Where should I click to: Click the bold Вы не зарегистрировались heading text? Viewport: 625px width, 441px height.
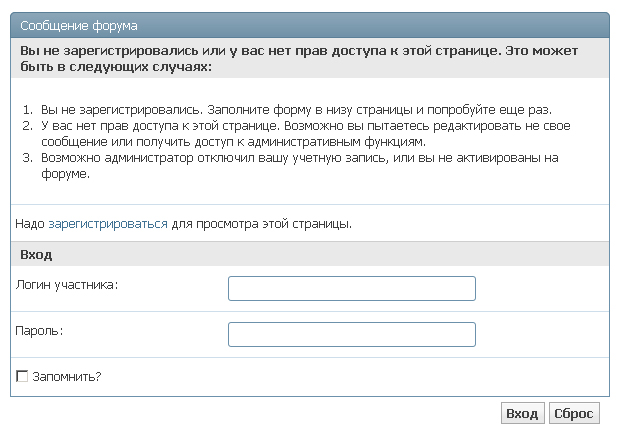tap(299, 58)
